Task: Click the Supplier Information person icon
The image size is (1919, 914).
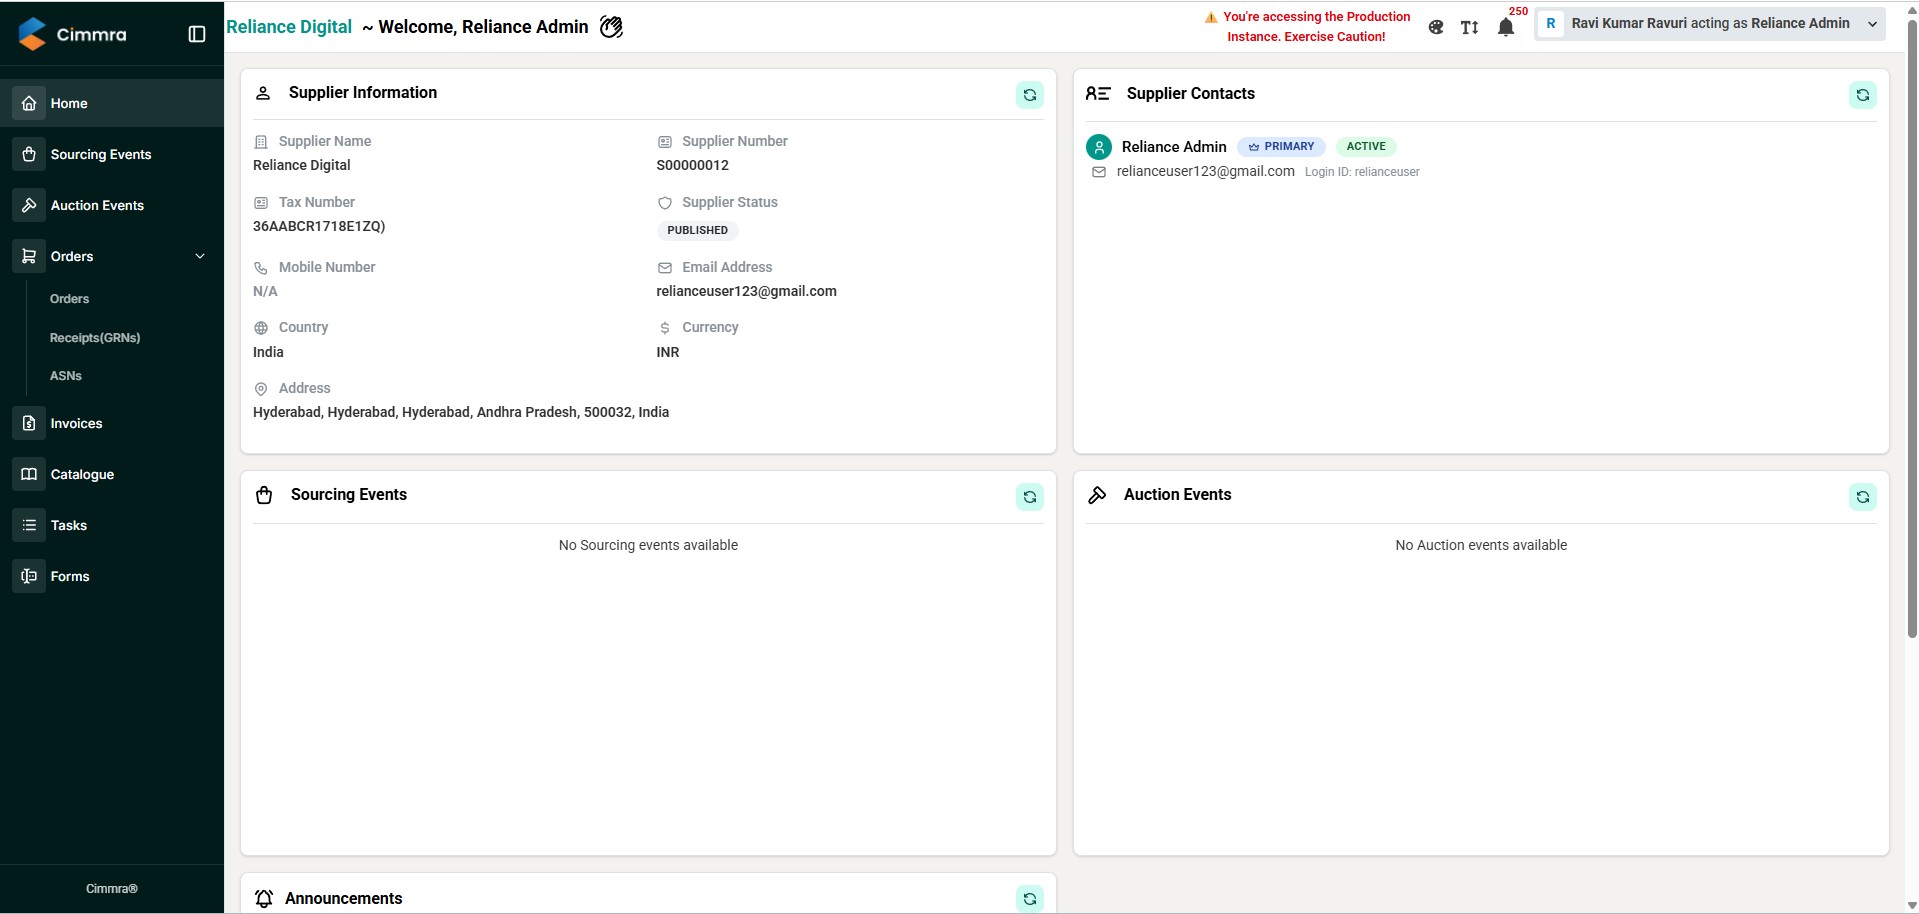Action: (263, 93)
